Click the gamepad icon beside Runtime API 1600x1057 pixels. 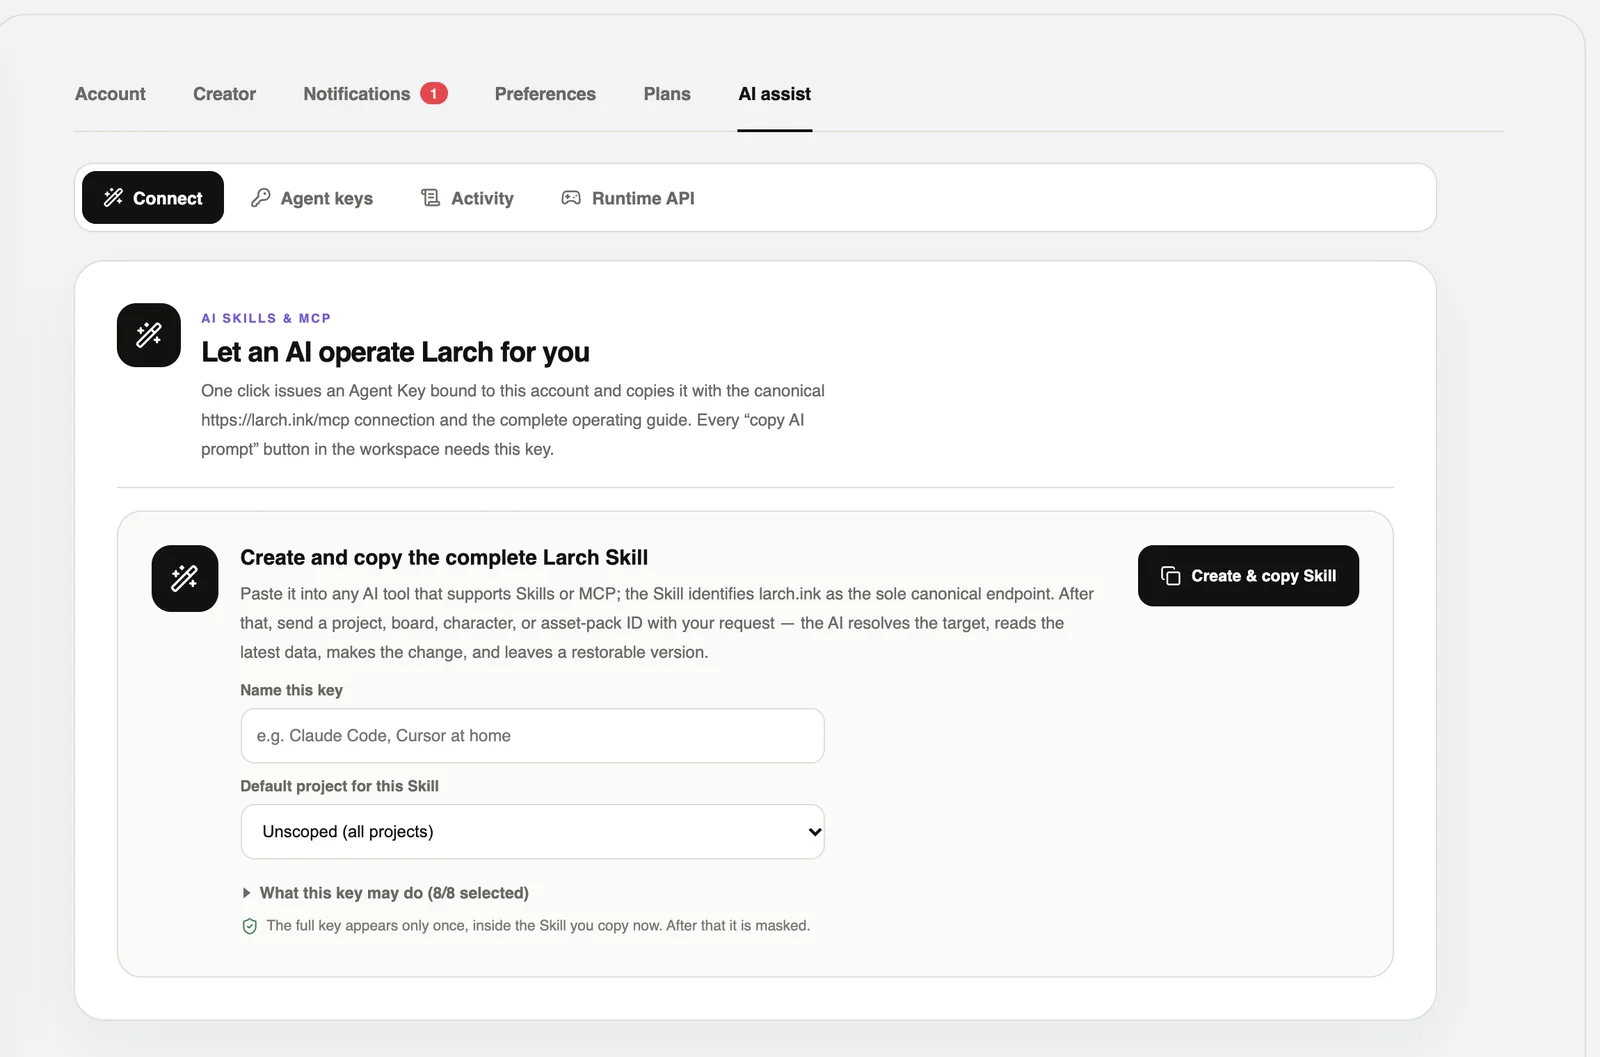pyautogui.click(x=571, y=197)
